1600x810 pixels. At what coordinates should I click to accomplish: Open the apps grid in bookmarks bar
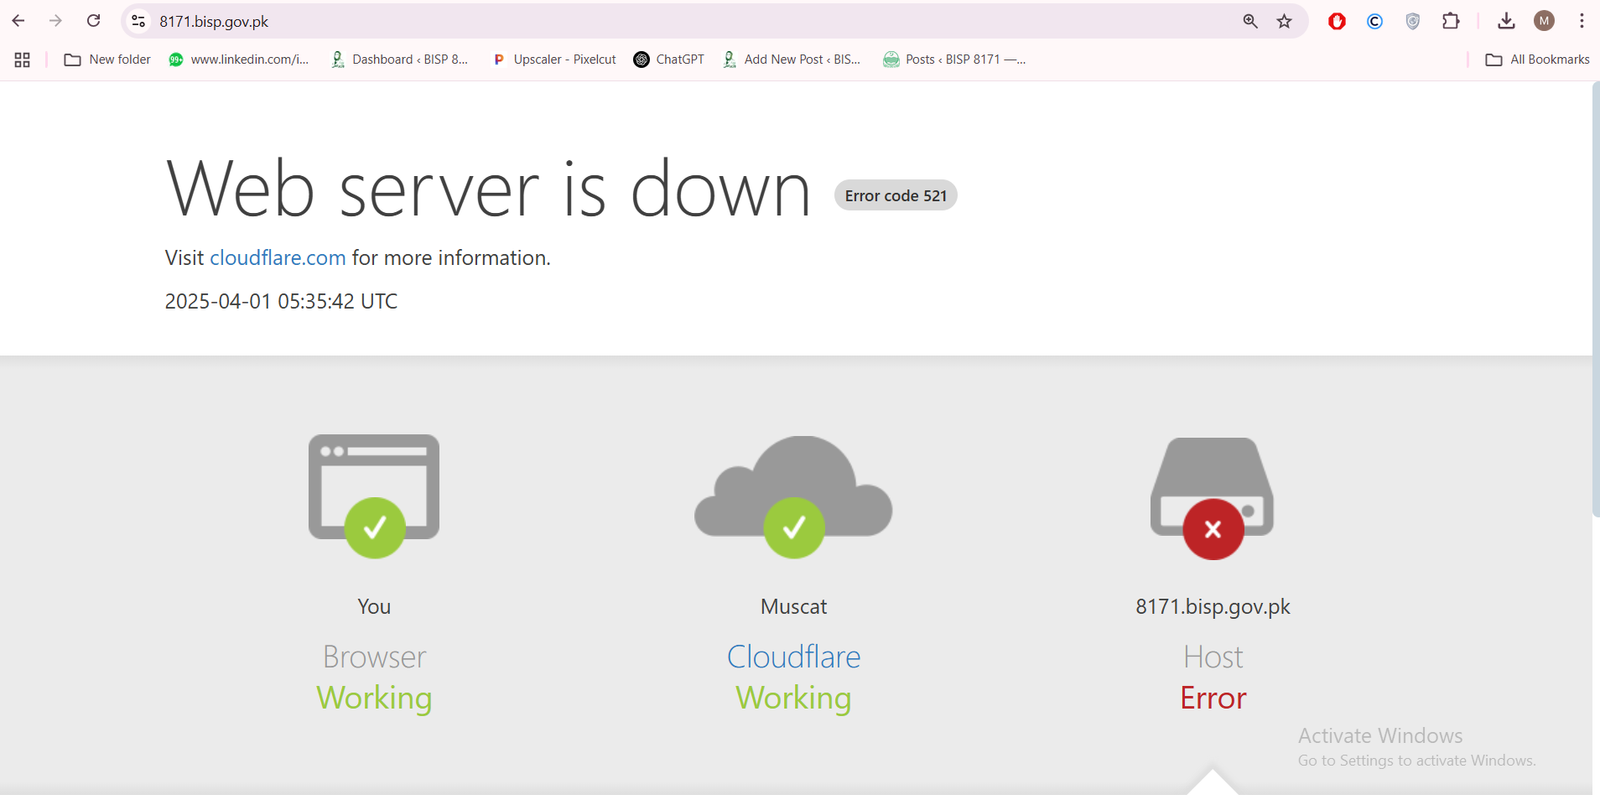(22, 60)
